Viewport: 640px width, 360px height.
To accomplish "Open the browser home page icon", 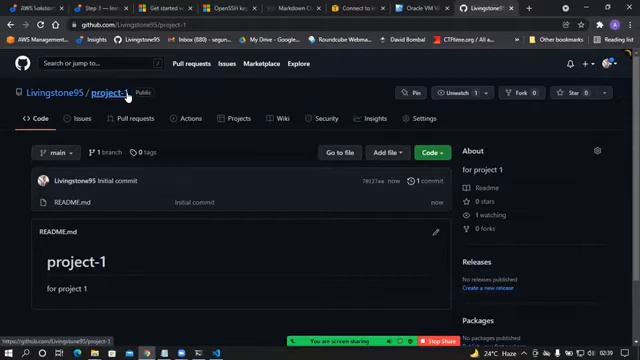I will (x=56, y=25).
